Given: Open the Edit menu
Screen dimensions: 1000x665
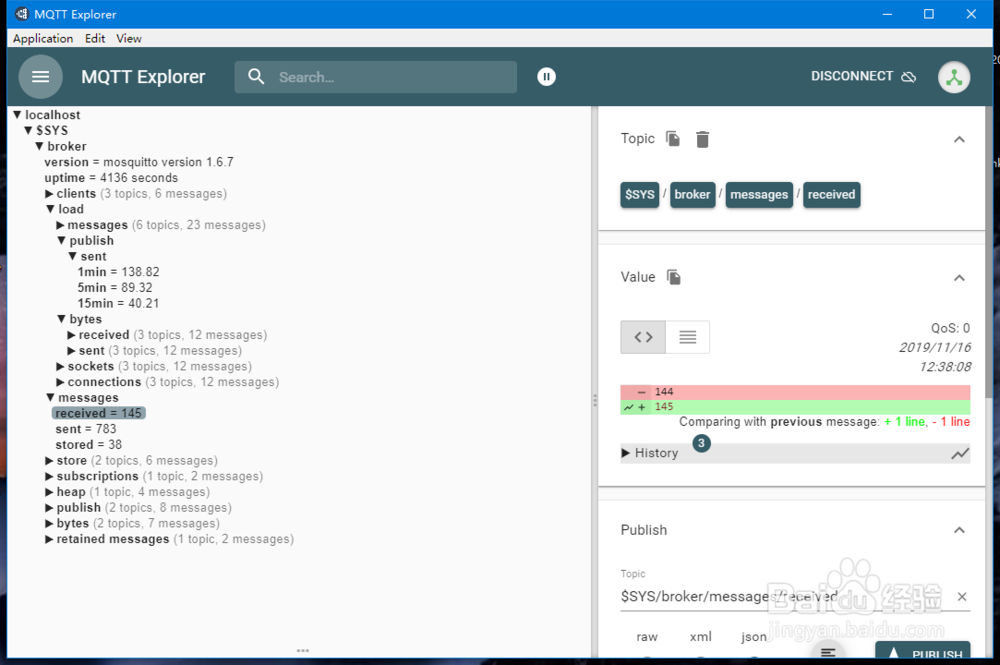Looking at the screenshot, I should (x=94, y=38).
